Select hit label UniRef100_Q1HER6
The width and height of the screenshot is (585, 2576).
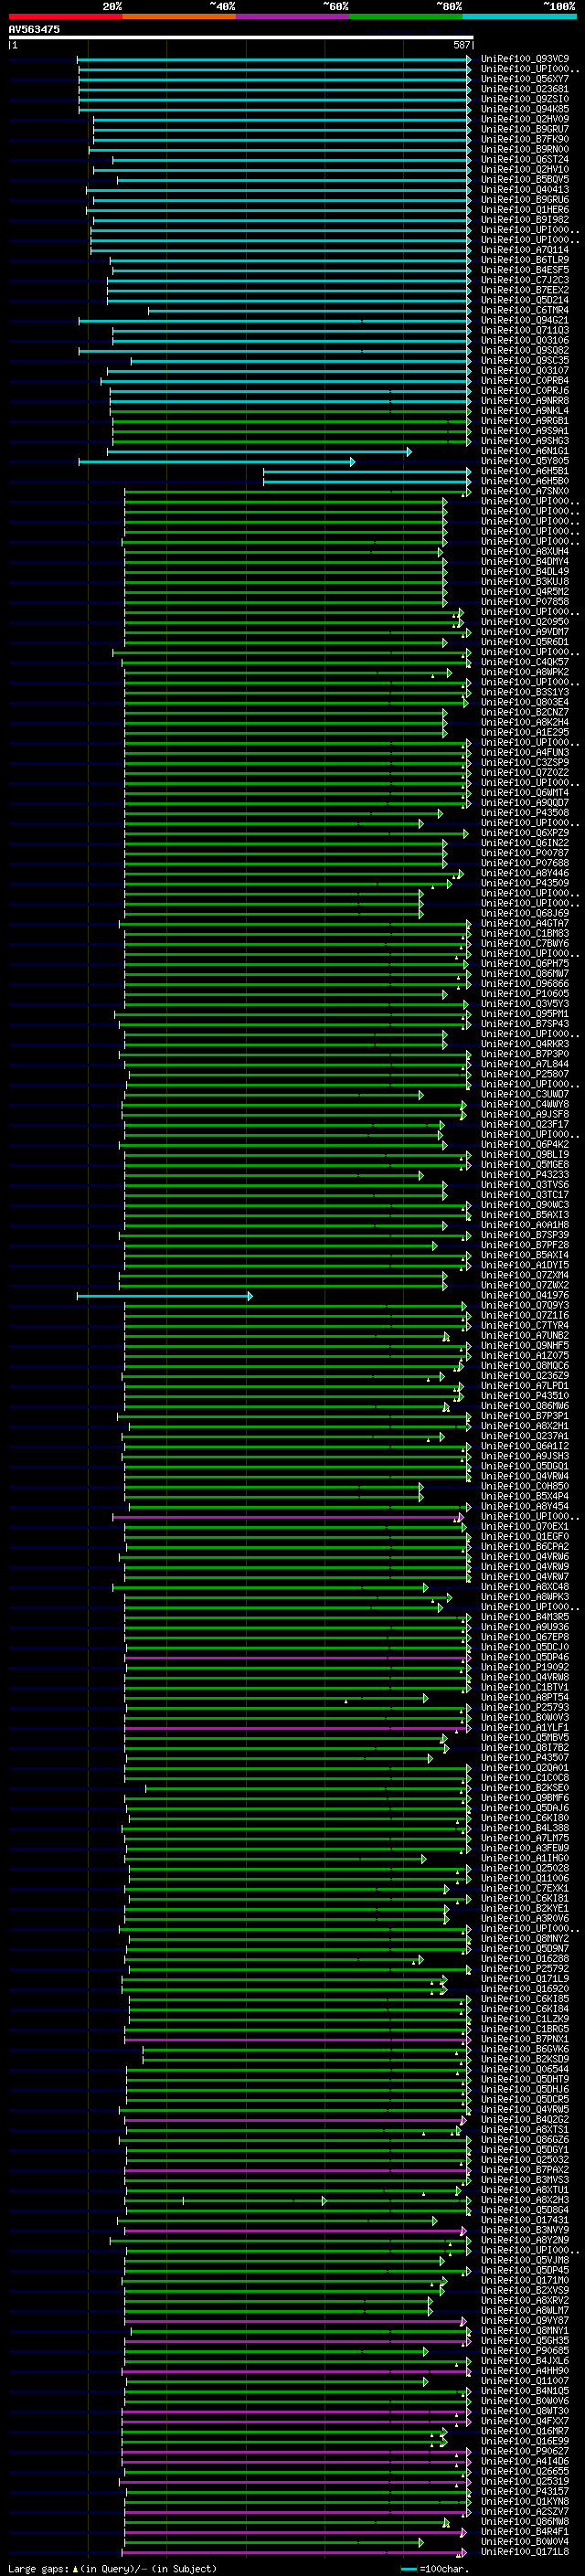coord(525,210)
